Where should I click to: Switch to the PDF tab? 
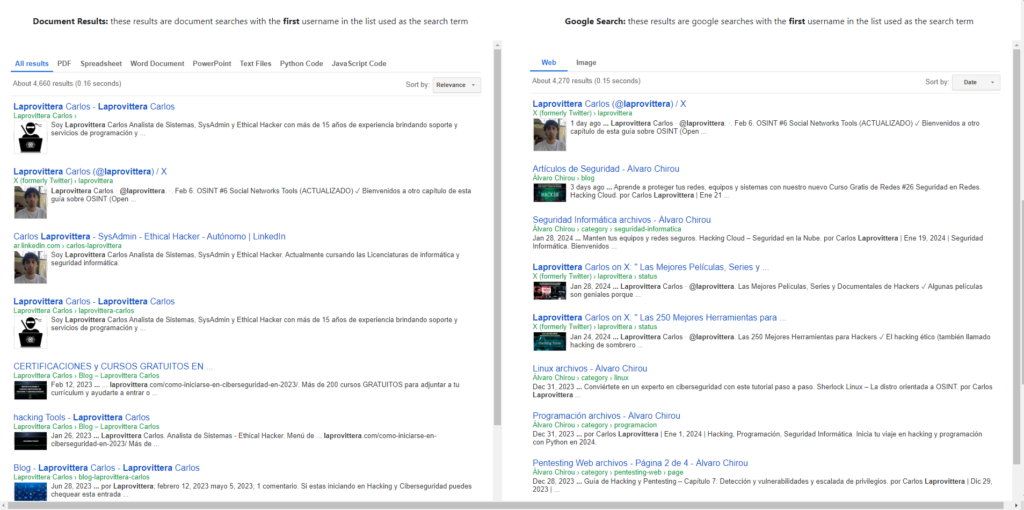pos(64,63)
